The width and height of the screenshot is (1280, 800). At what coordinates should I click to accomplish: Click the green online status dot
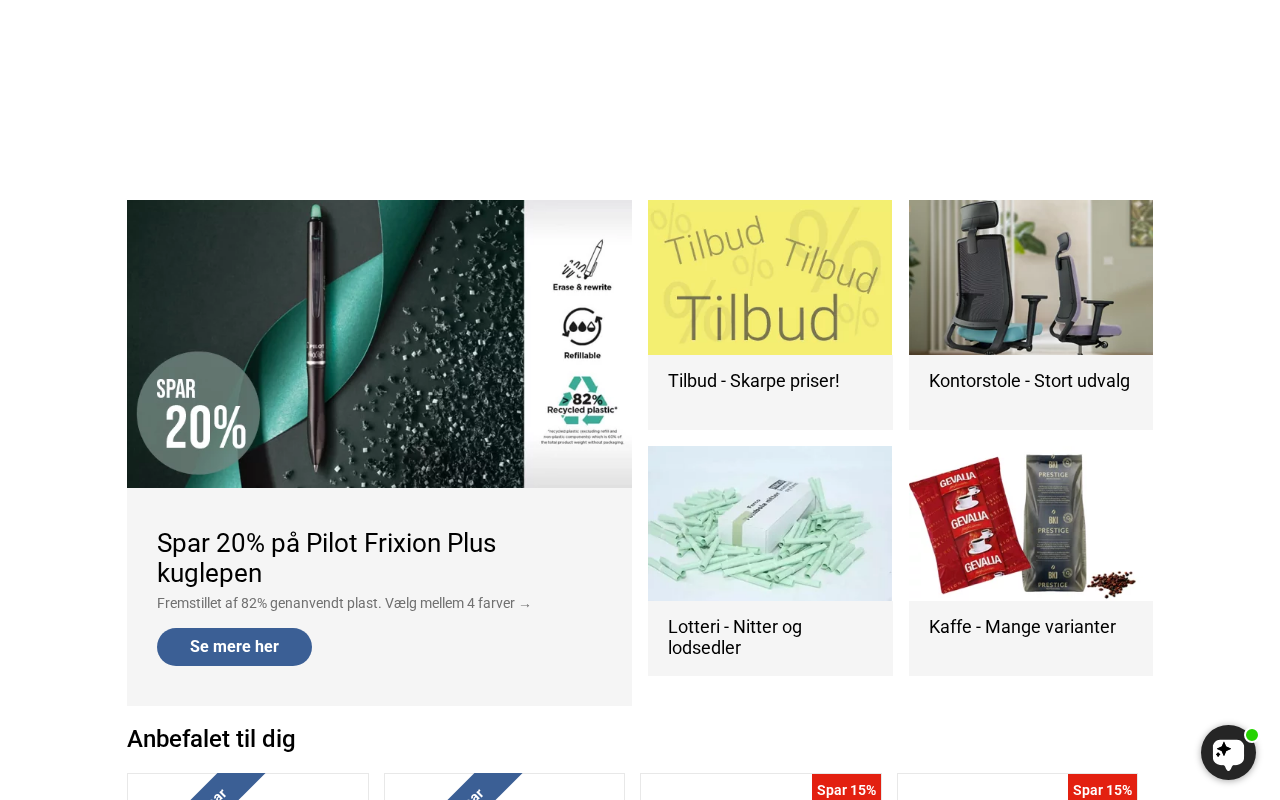point(1251,735)
